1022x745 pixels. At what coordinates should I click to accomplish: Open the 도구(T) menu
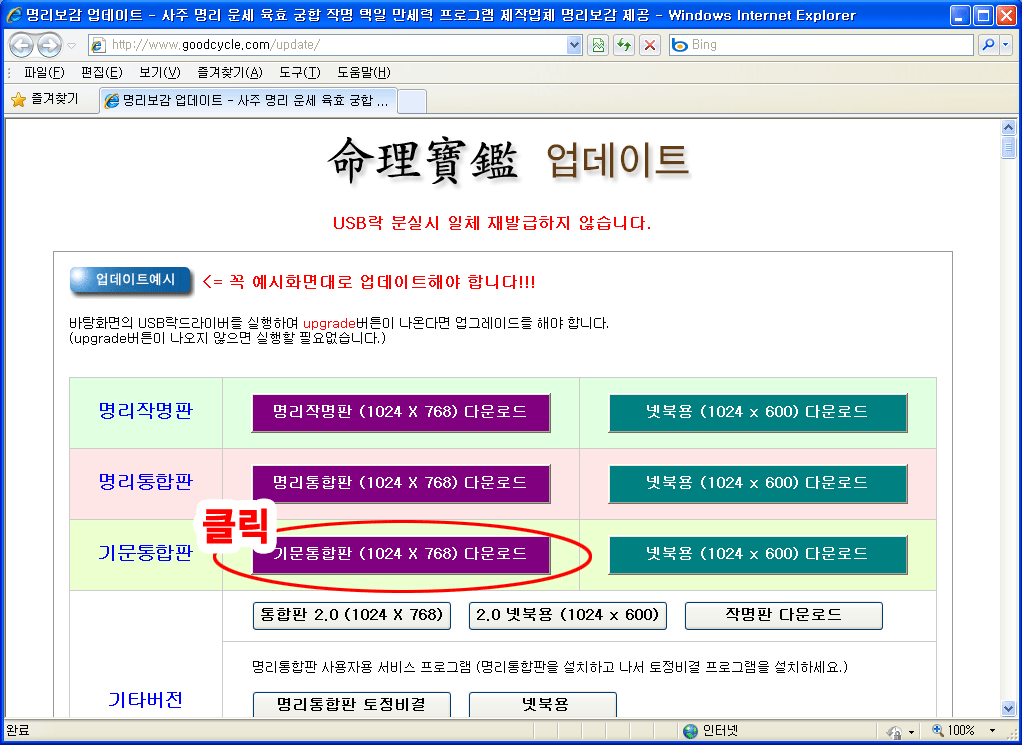click(300, 72)
